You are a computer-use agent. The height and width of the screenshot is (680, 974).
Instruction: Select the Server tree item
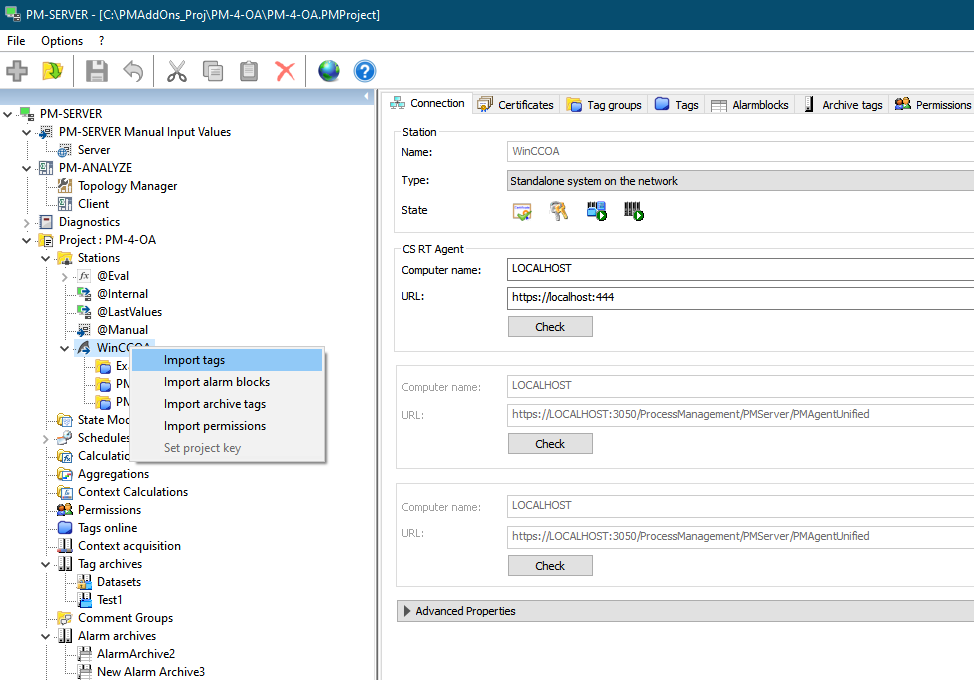pos(94,150)
